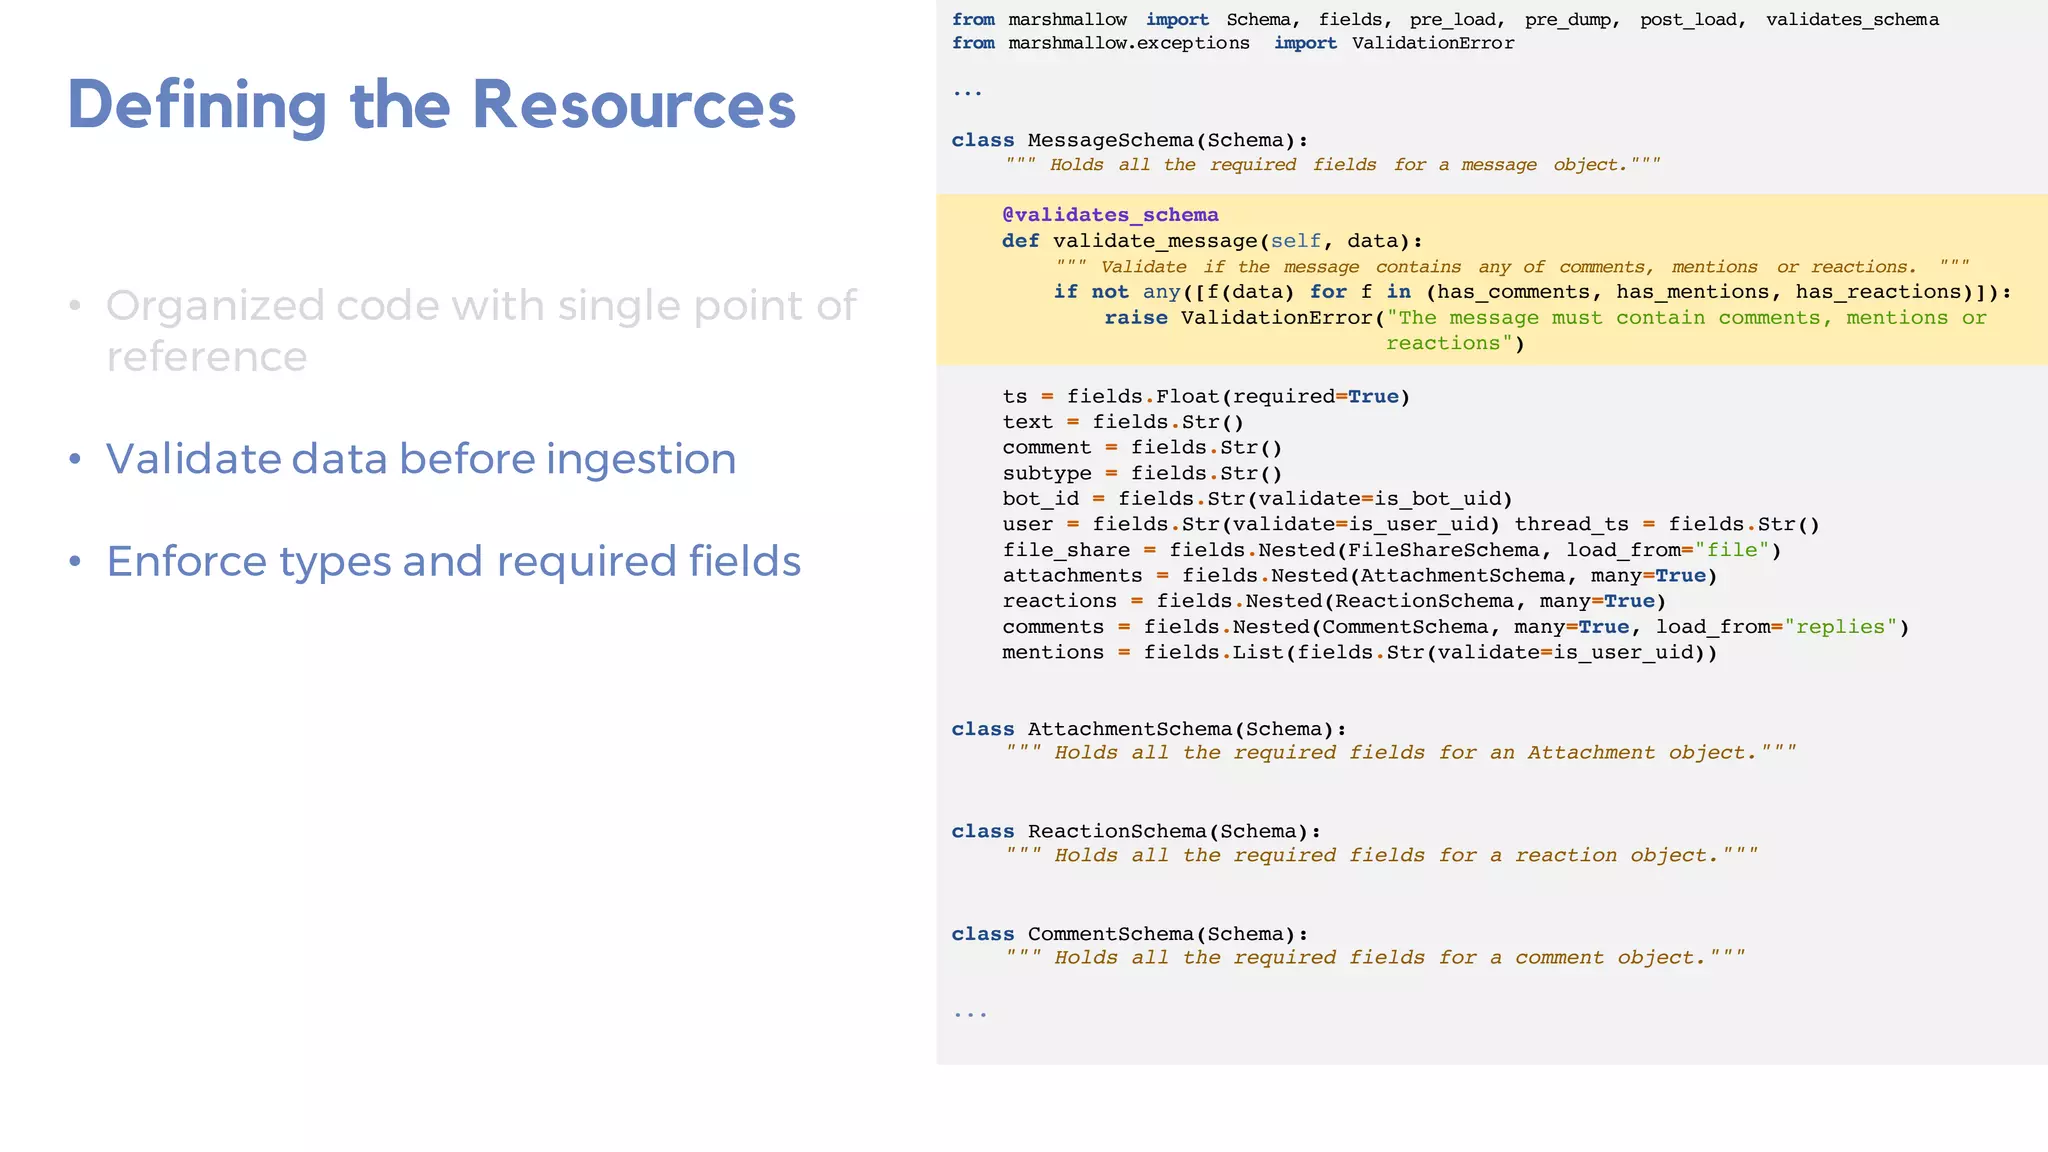Click the 'reactions = fields.Nested(ReactionSchema' line
The image size is (2048, 1152).
(x=1334, y=601)
